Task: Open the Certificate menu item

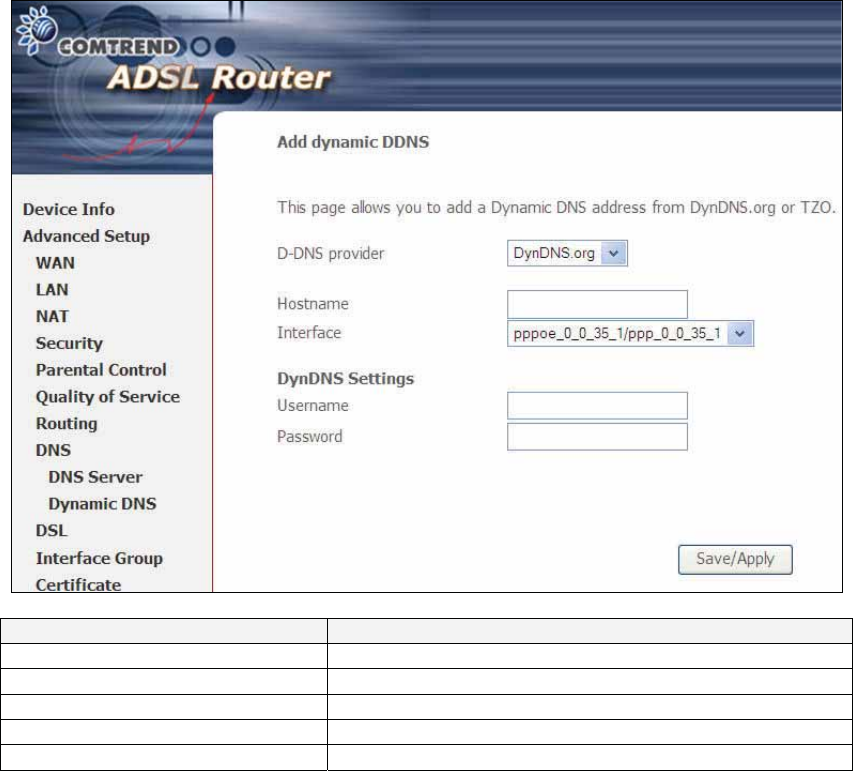Action: tap(78, 585)
